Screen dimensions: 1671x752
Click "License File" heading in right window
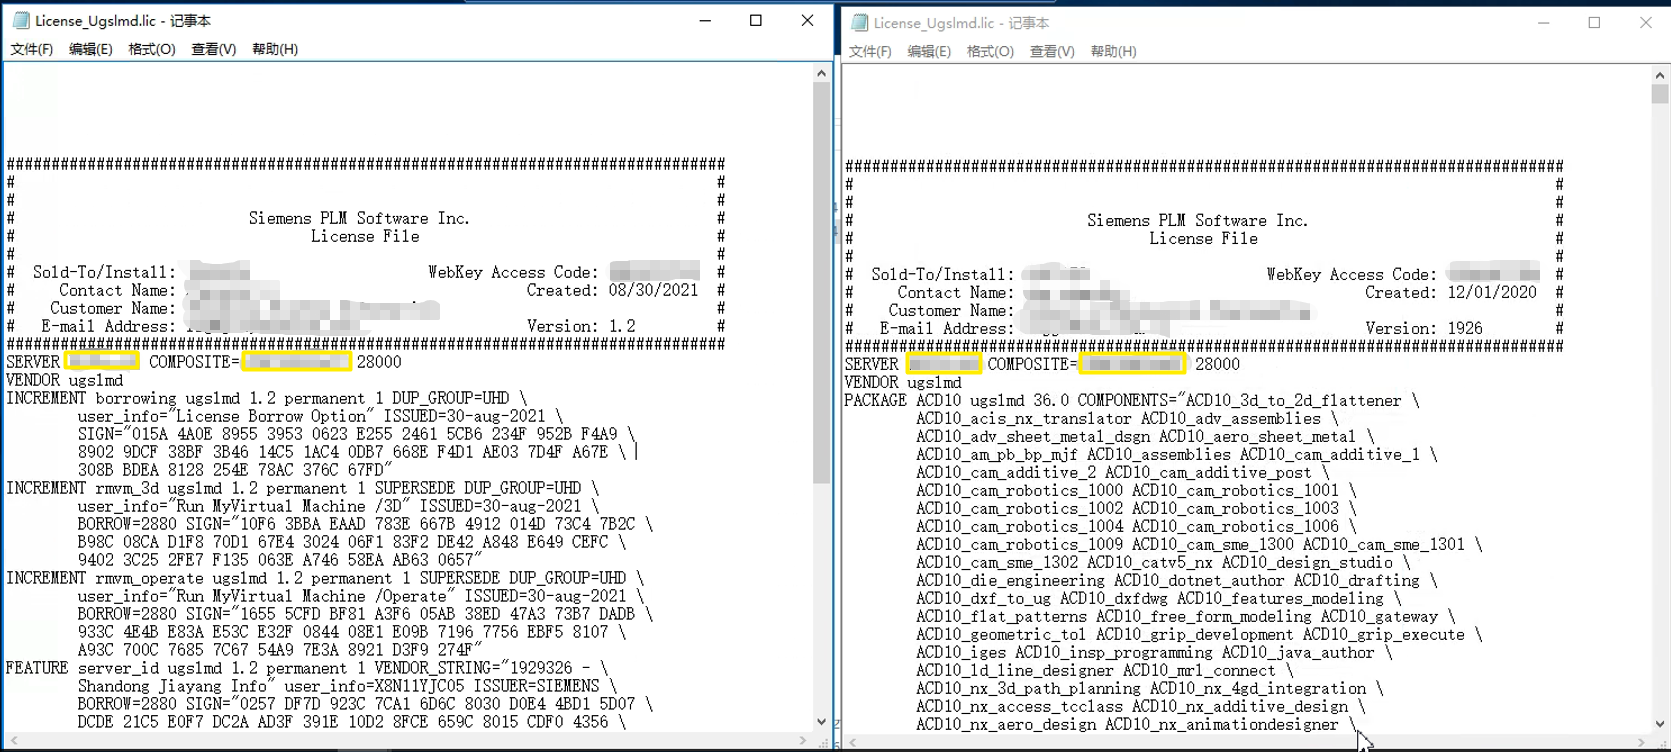[x=1204, y=238]
